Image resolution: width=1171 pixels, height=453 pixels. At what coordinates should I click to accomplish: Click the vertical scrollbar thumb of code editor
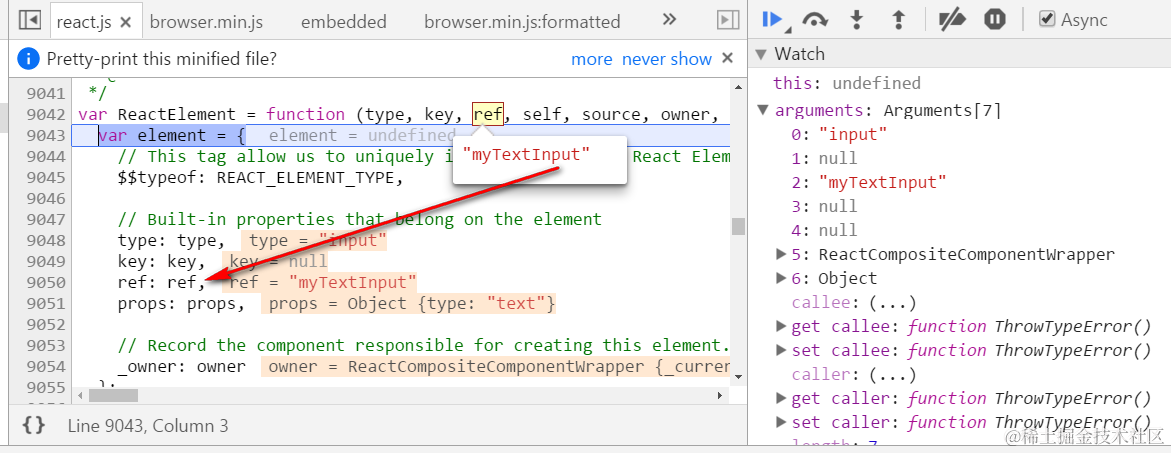click(x=738, y=226)
